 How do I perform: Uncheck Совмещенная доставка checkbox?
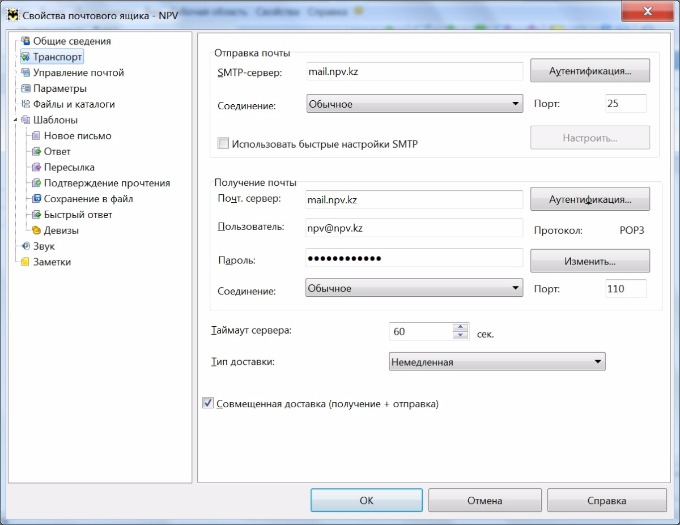click(208, 404)
